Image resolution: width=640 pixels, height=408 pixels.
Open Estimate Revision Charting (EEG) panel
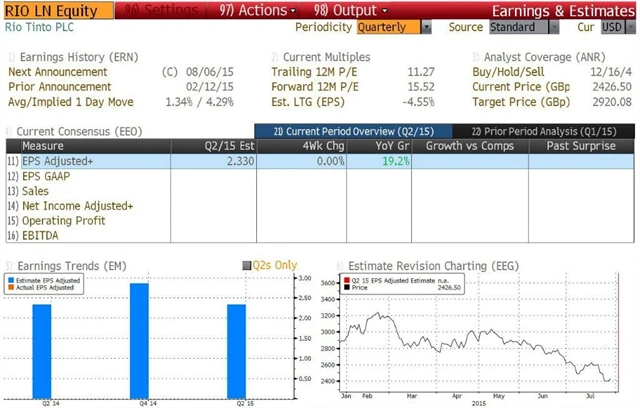pyautogui.click(x=427, y=265)
